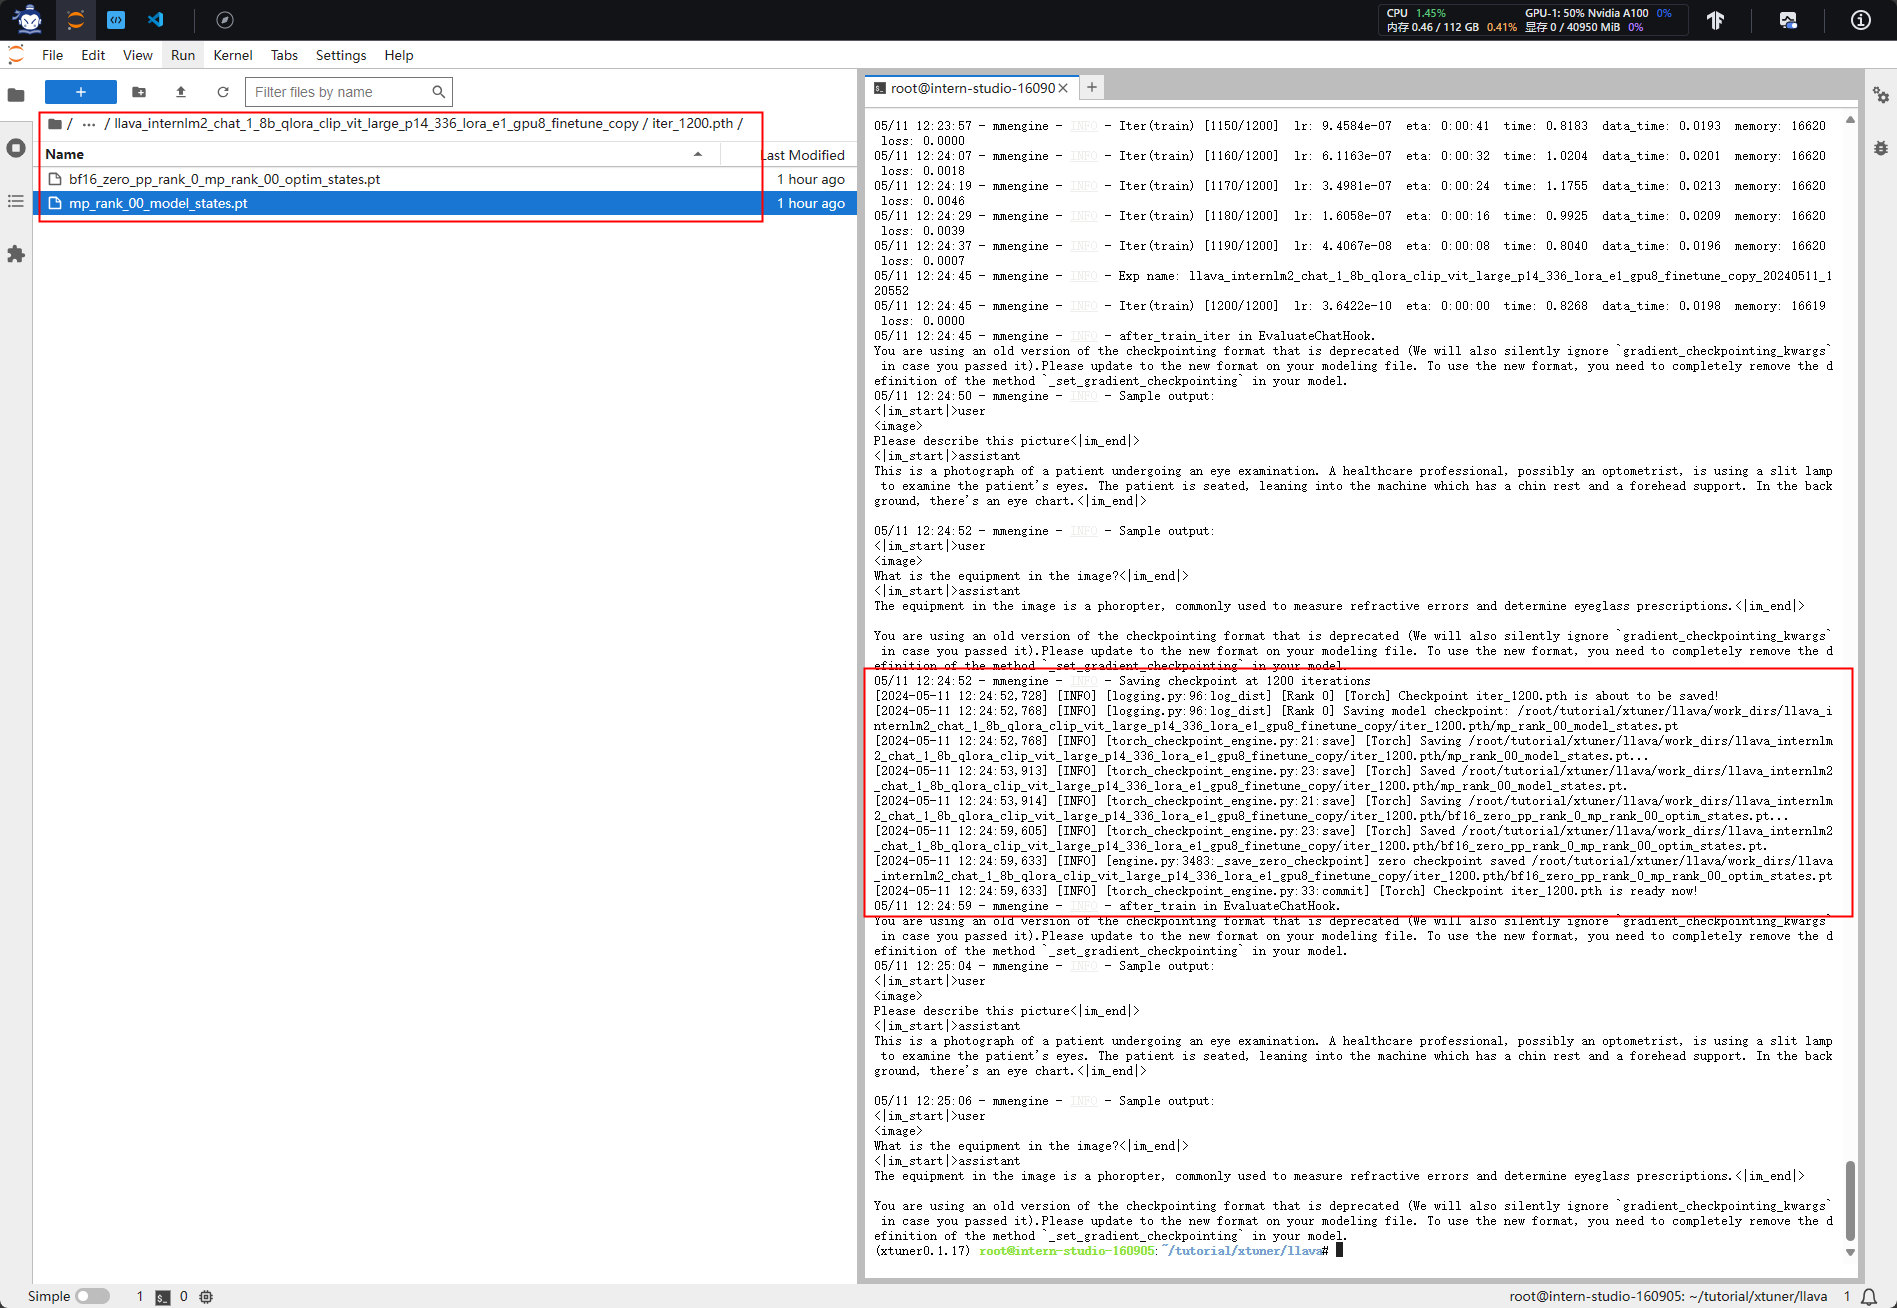1897x1308 pixels.
Task: Open the VS Code icon in top bar
Action: 156,19
